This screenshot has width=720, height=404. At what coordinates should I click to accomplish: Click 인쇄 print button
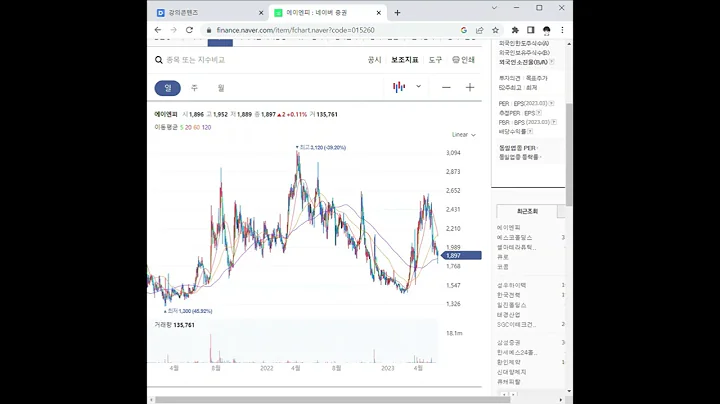coord(463,60)
